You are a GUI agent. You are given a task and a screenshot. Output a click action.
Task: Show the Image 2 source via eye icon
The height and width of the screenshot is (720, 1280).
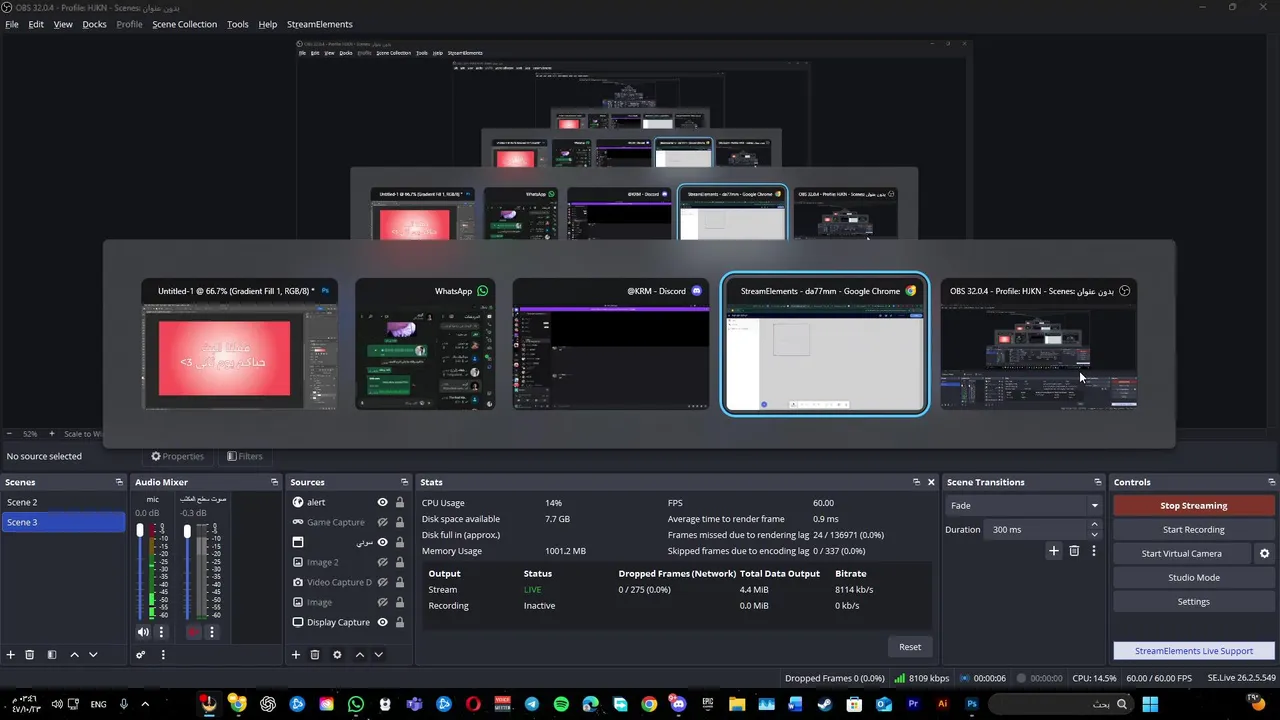[x=382, y=562]
